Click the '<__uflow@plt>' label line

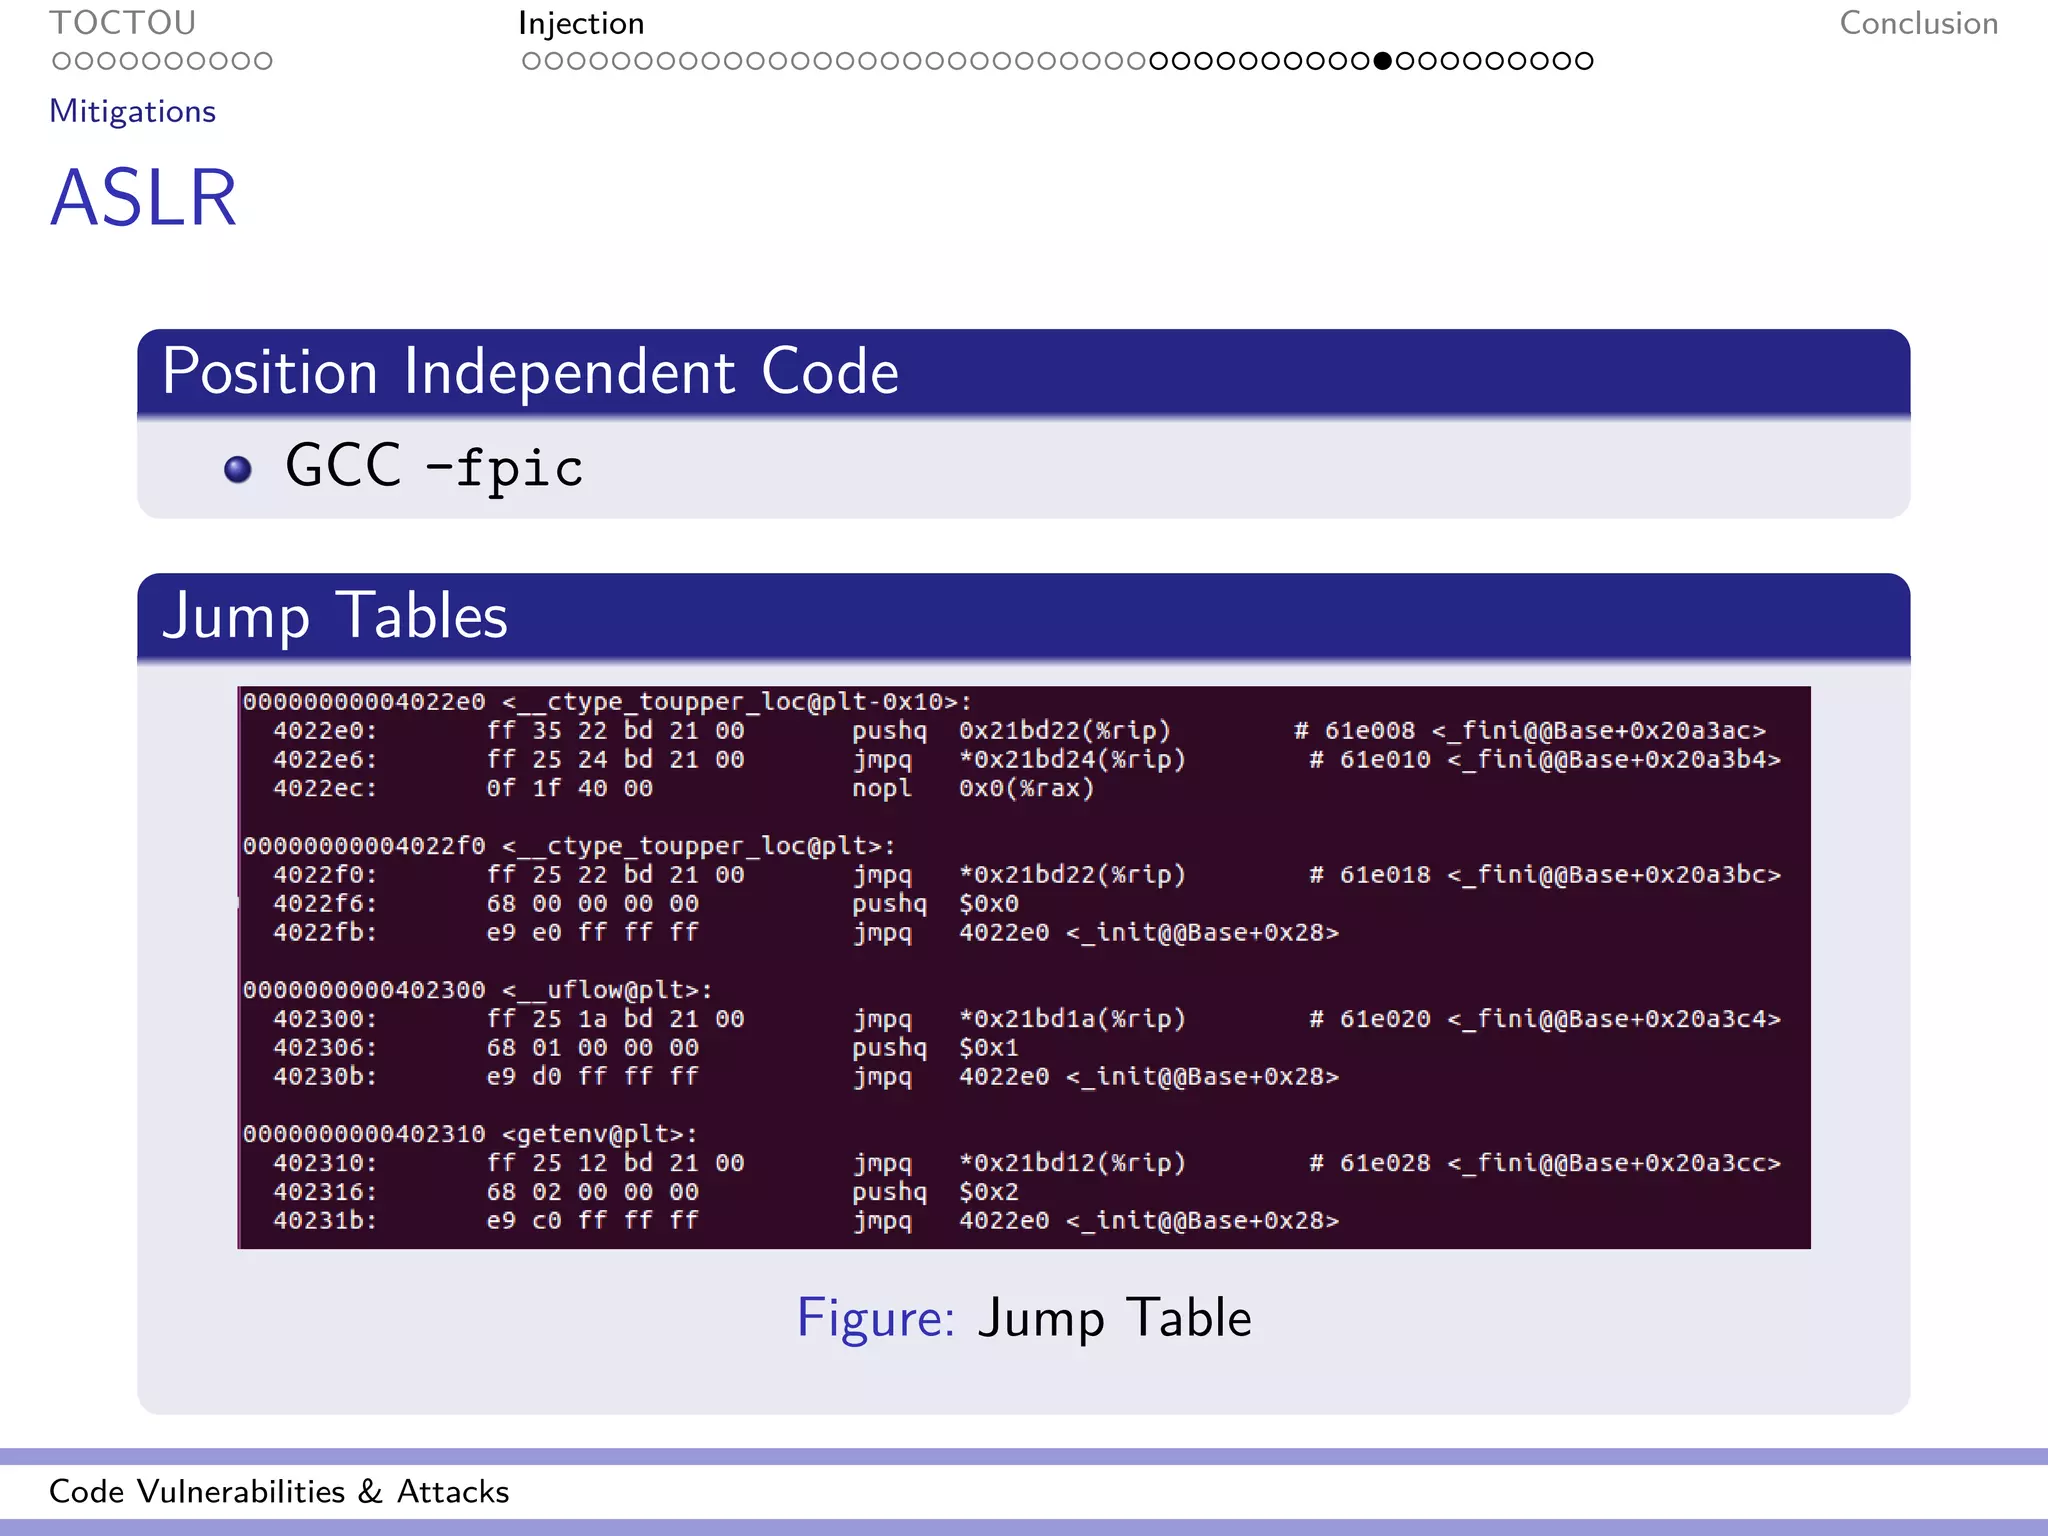pyautogui.click(x=478, y=990)
